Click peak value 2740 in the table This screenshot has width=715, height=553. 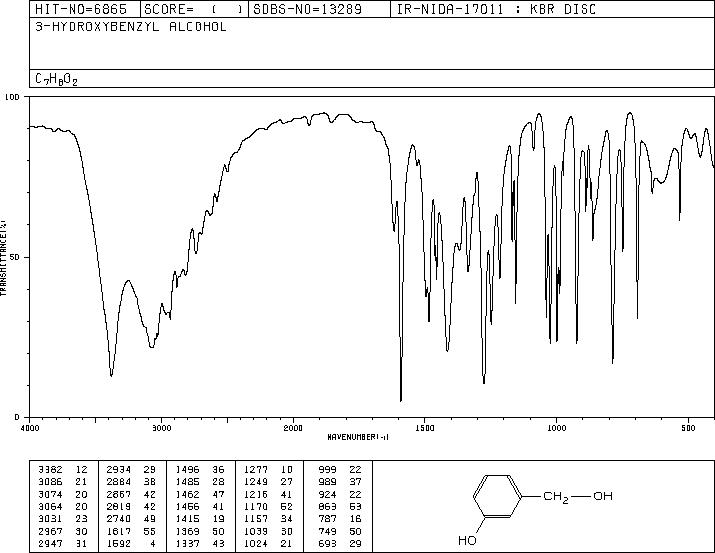119,519
